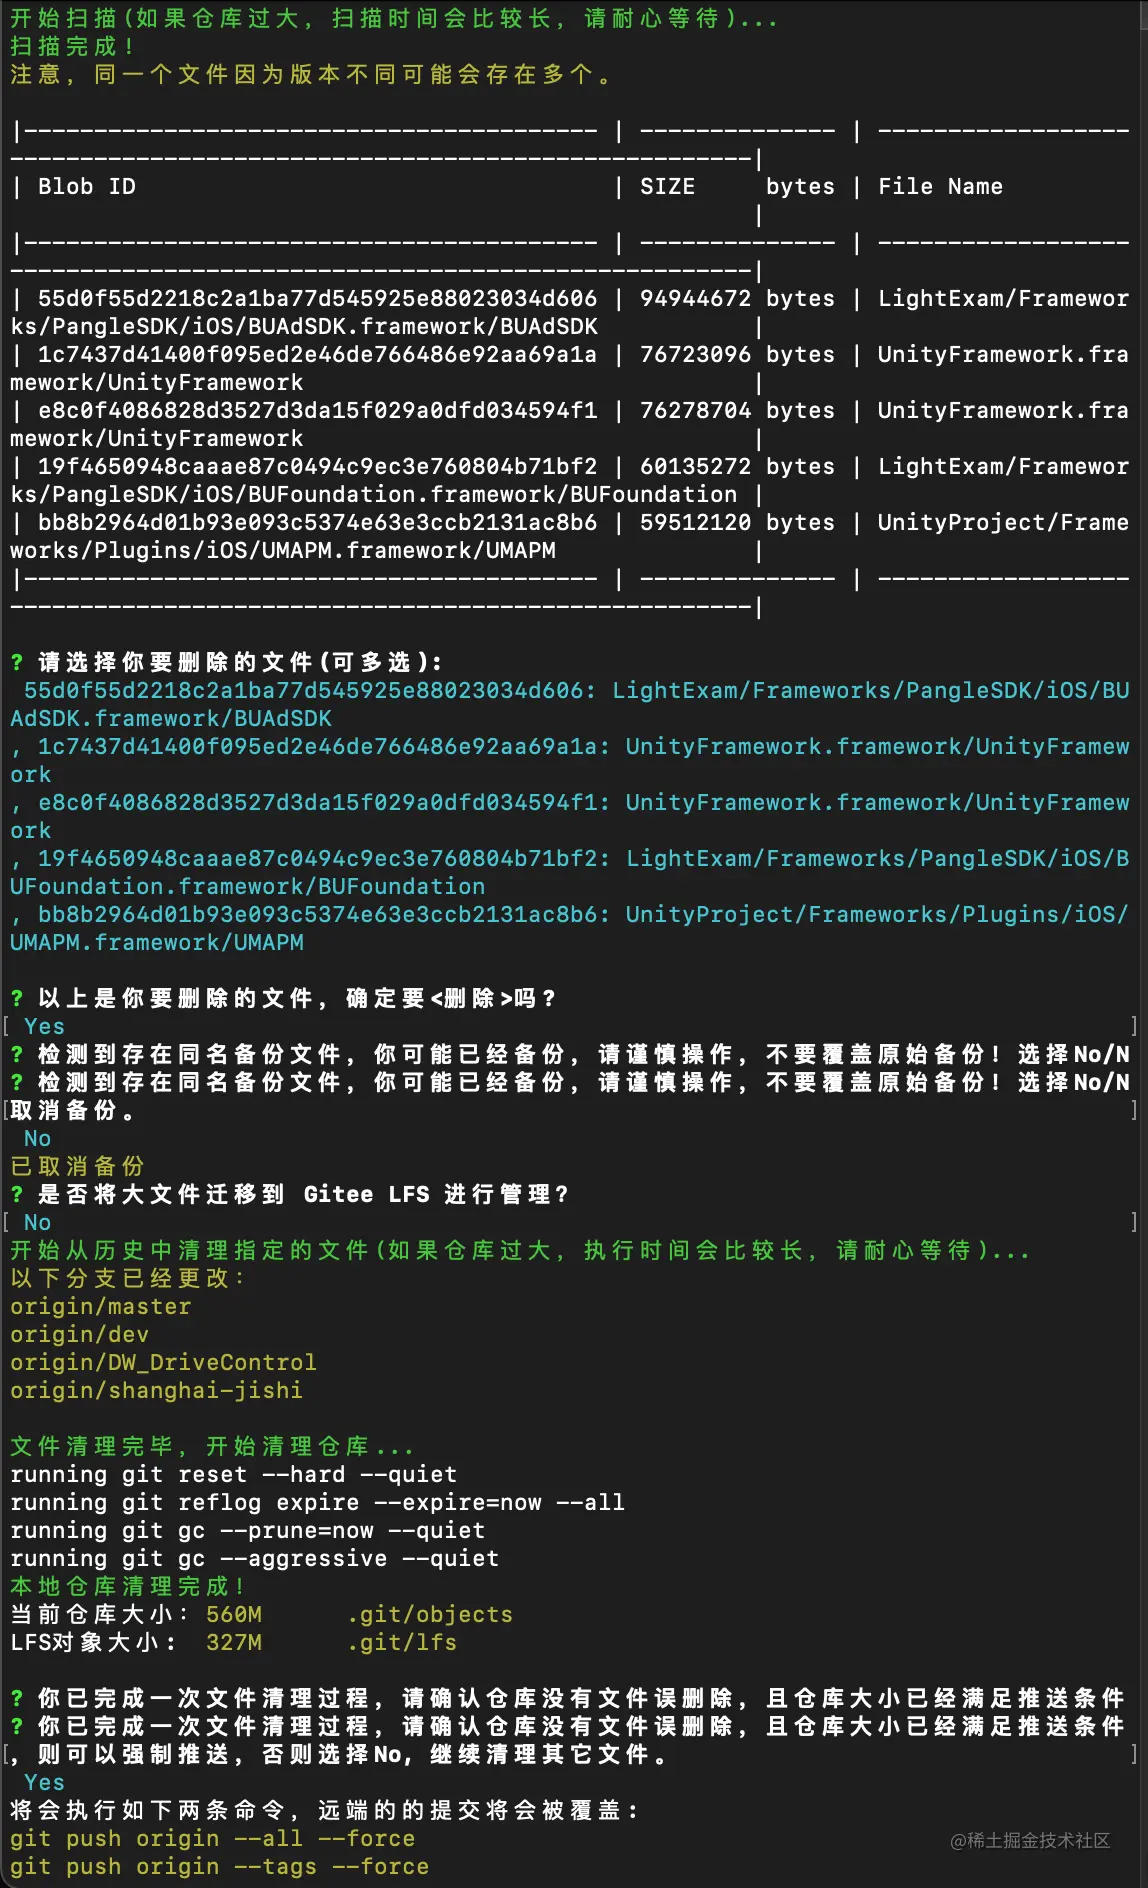Screen dimensions: 1148x1888
Task: Click the command 'git push origin --tags --force'
Action: pos(219,1866)
